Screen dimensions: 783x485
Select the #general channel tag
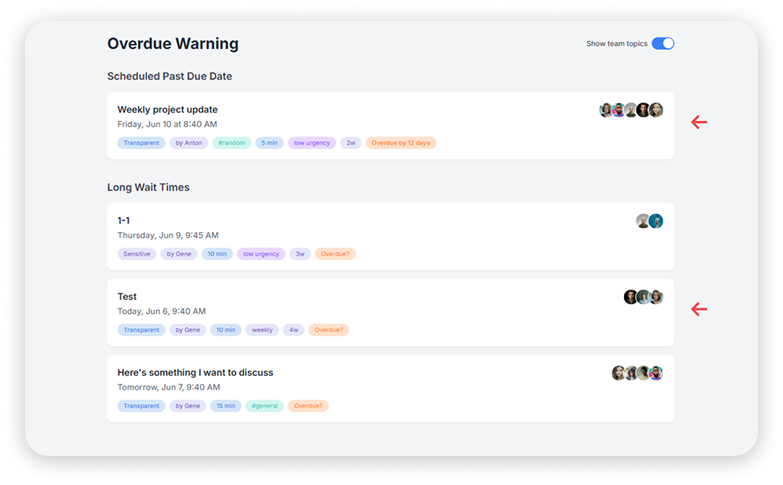[265, 406]
